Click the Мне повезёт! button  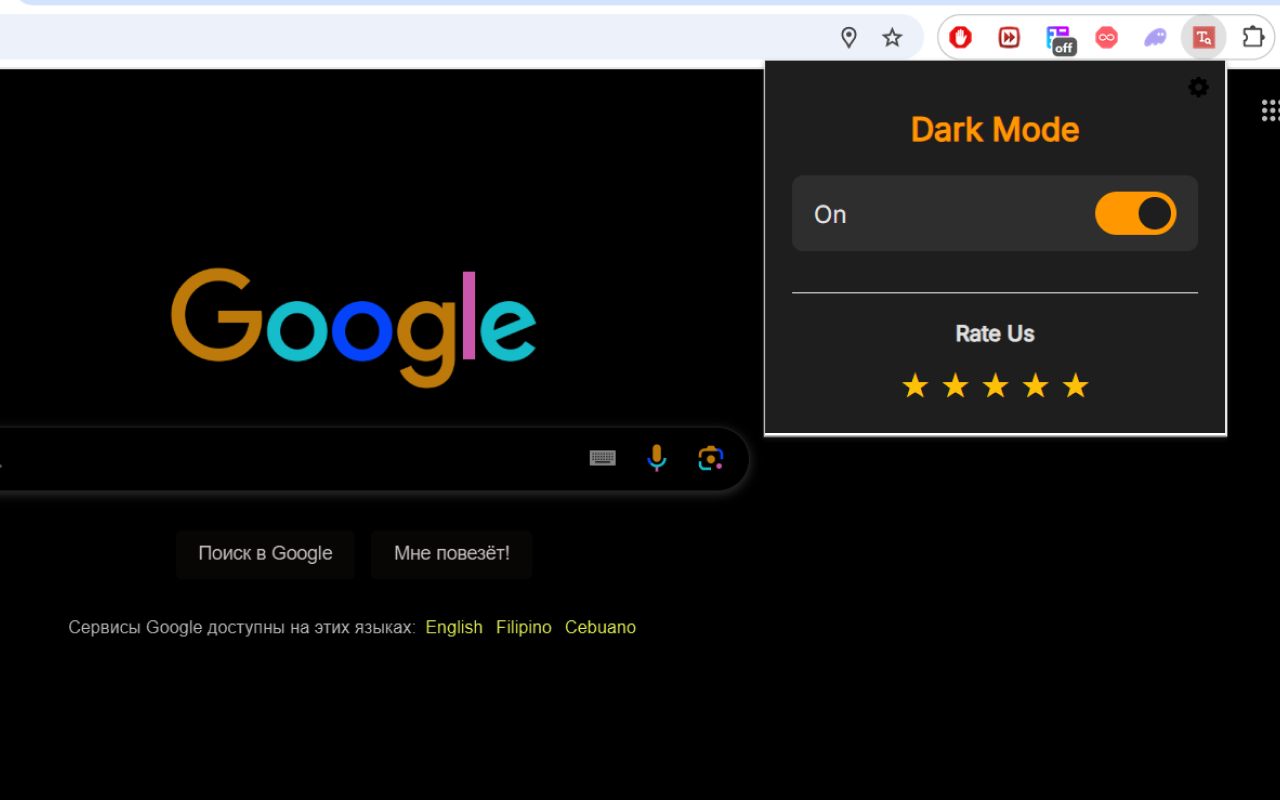(x=451, y=554)
